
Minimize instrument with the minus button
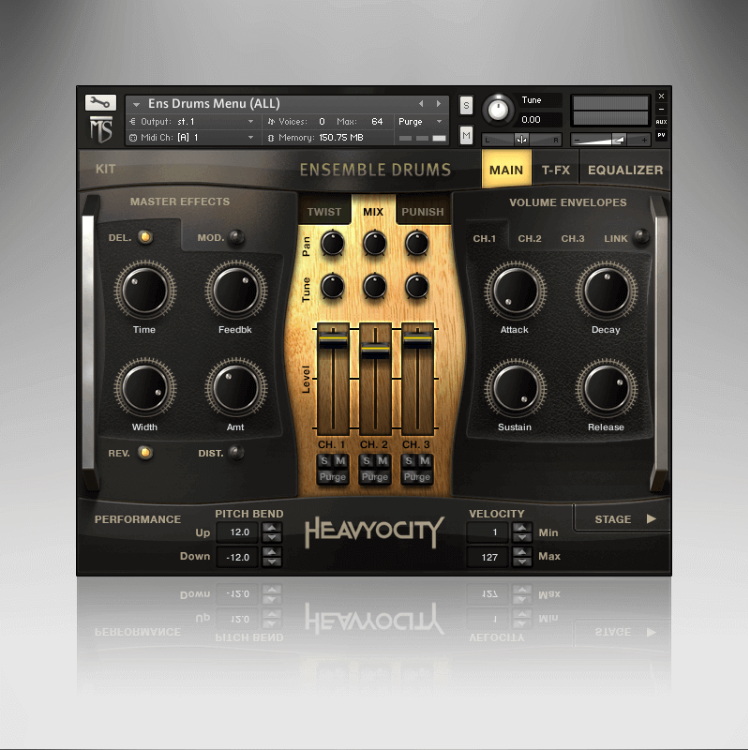[x=661, y=109]
